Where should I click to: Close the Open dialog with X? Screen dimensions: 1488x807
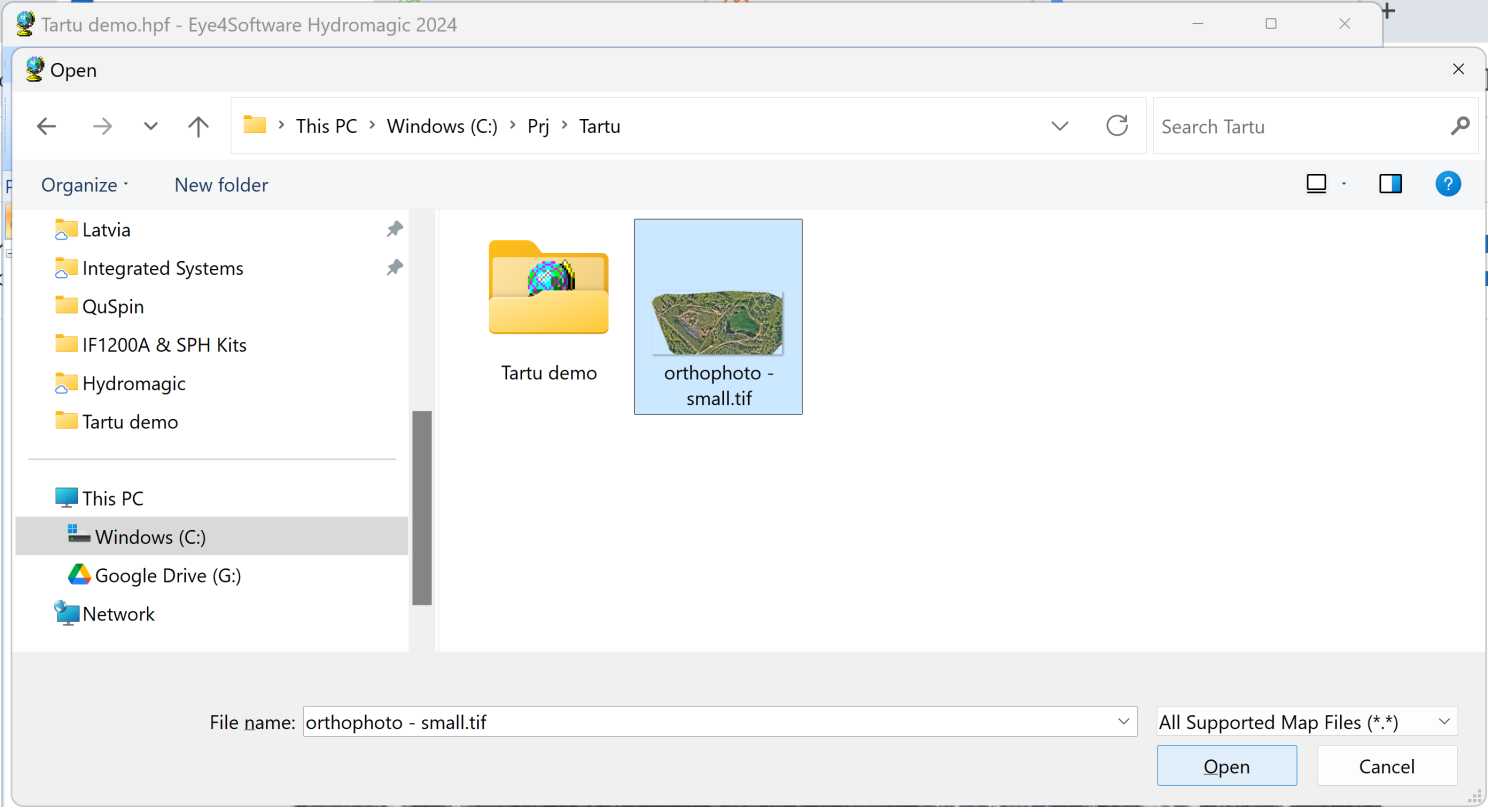(1458, 69)
